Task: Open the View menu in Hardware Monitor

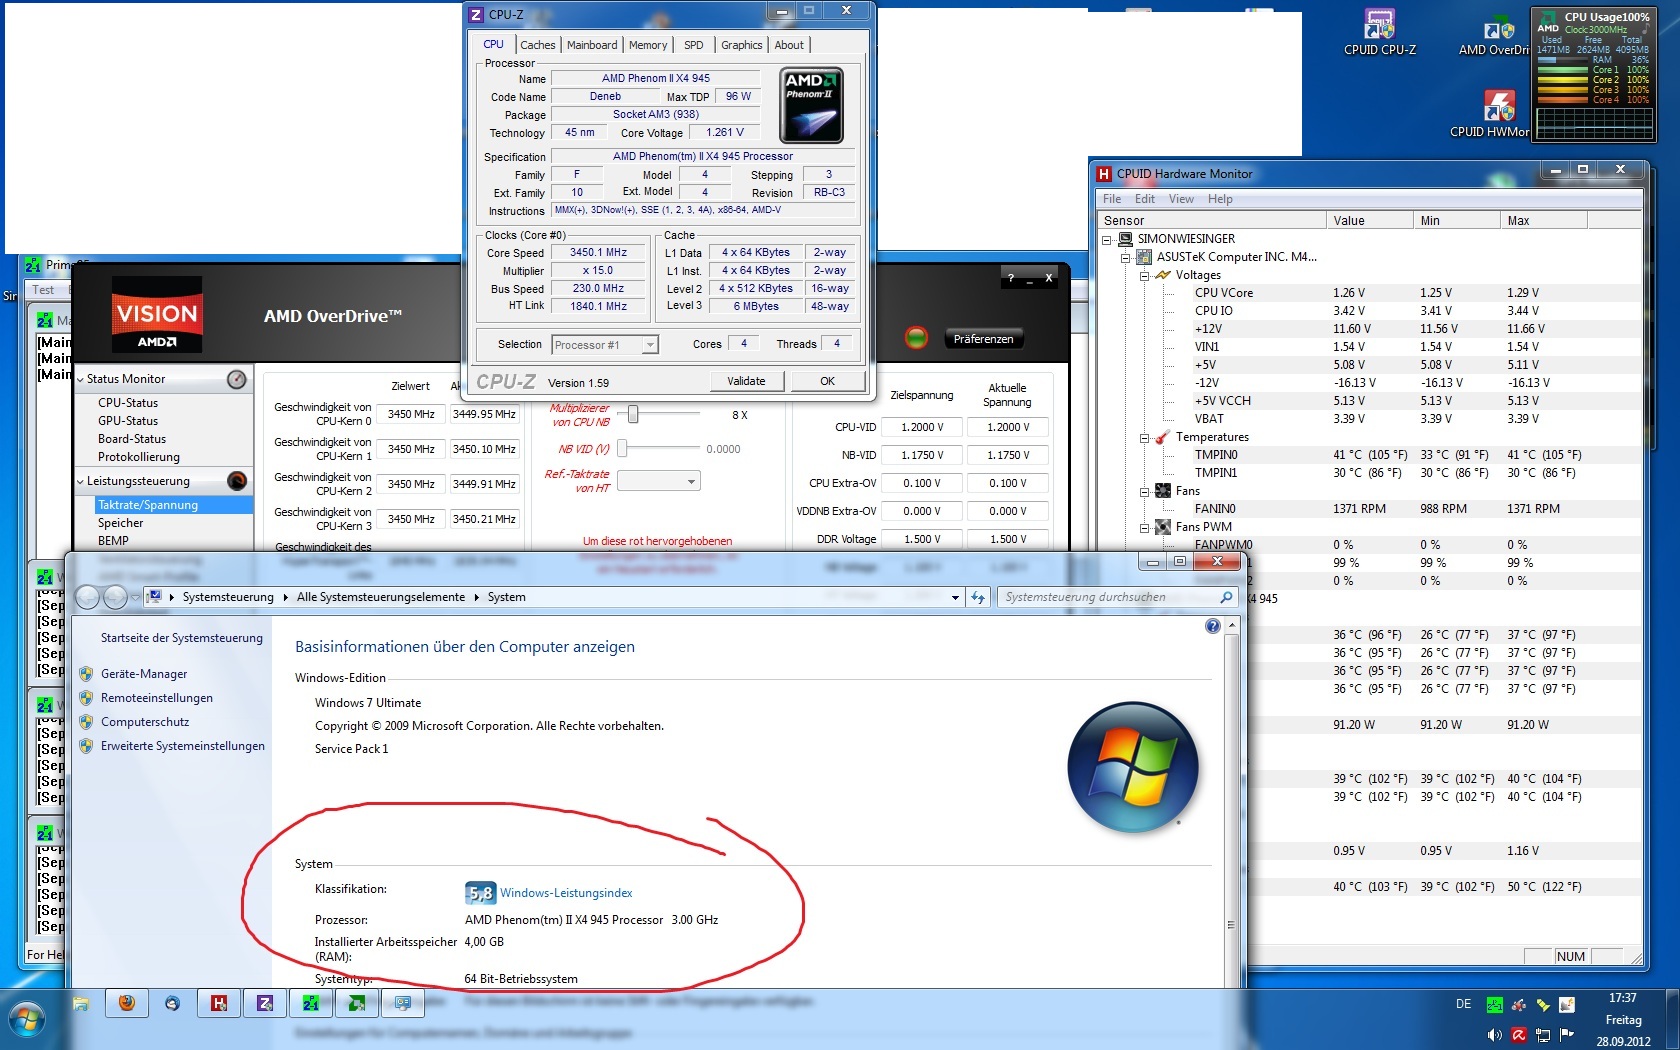Action: pyautogui.click(x=1181, y=199)
